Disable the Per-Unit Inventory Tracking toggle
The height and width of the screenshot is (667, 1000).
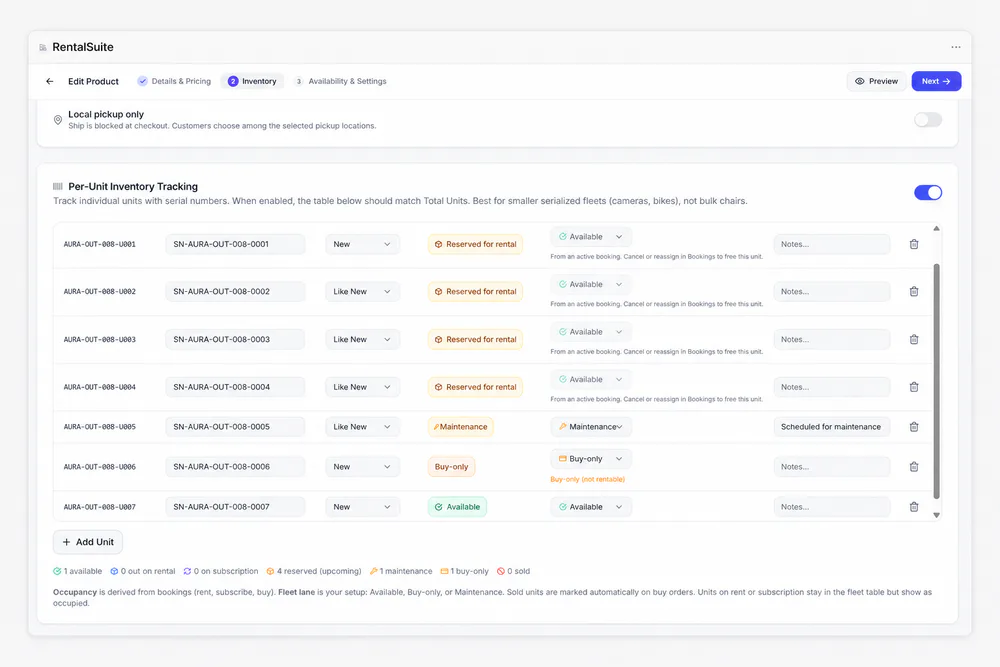[x=927, y=193]
